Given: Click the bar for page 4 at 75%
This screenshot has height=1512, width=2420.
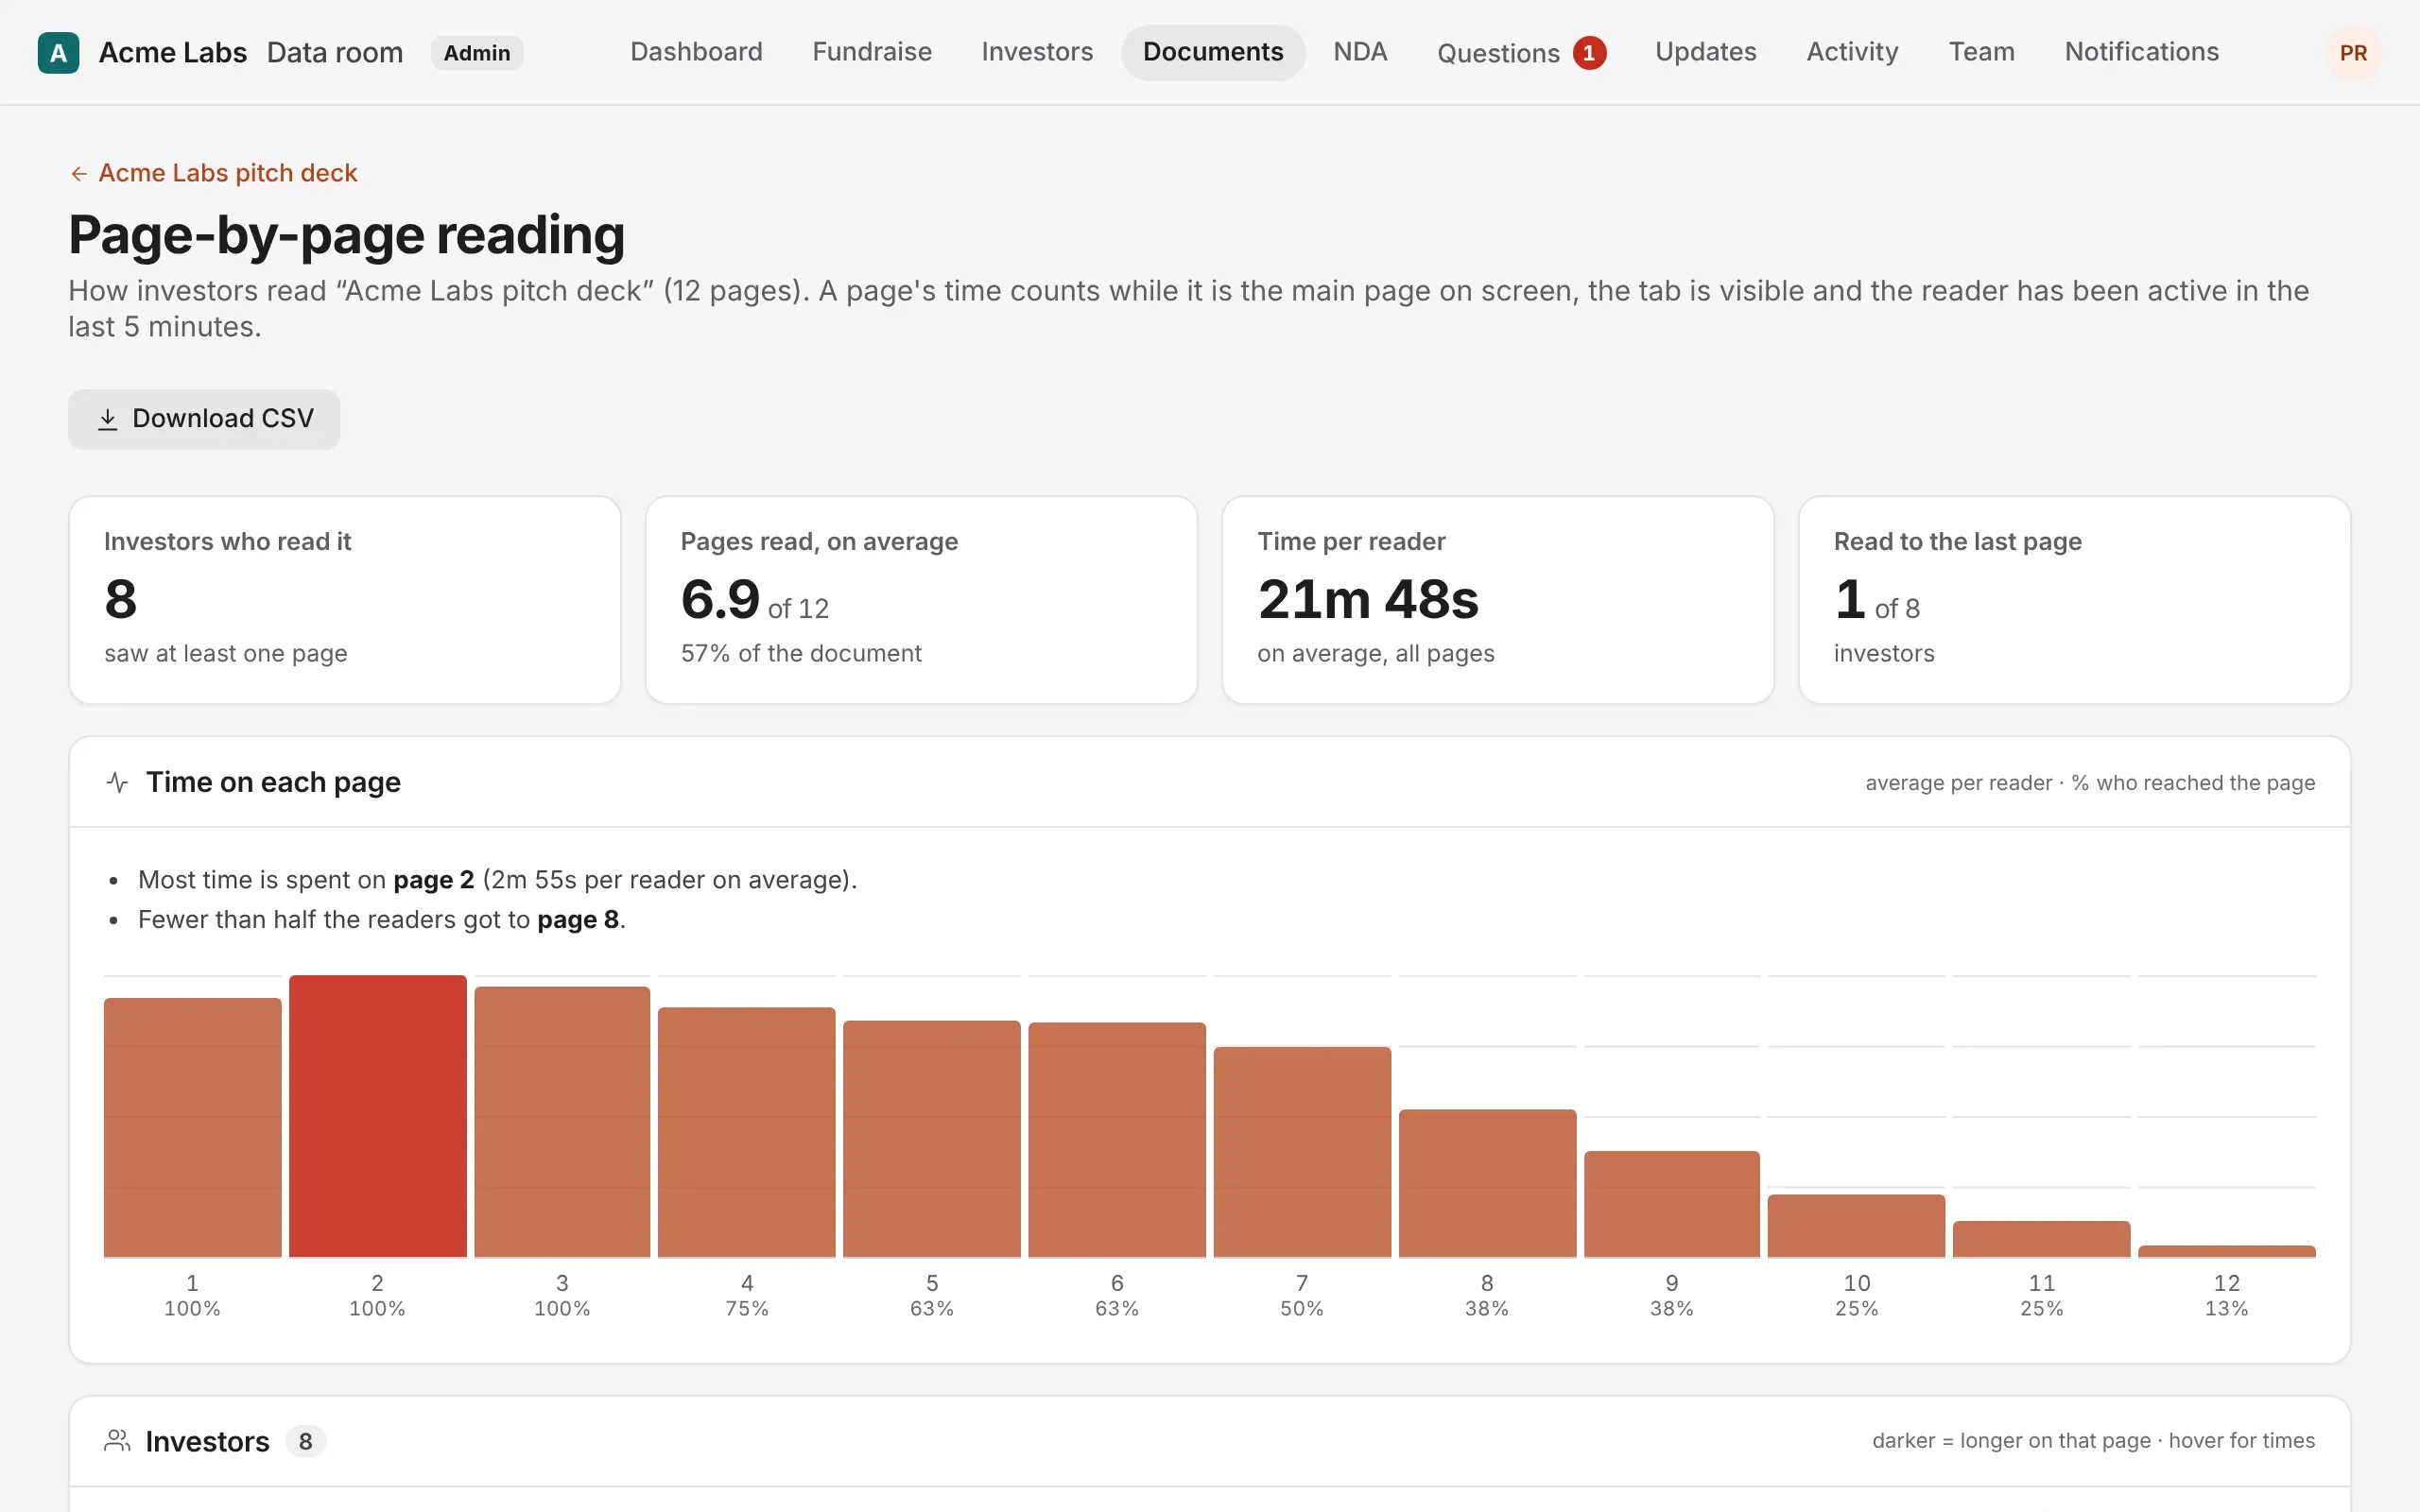Looking at the screenshot, I should (x=747, y=1132).
